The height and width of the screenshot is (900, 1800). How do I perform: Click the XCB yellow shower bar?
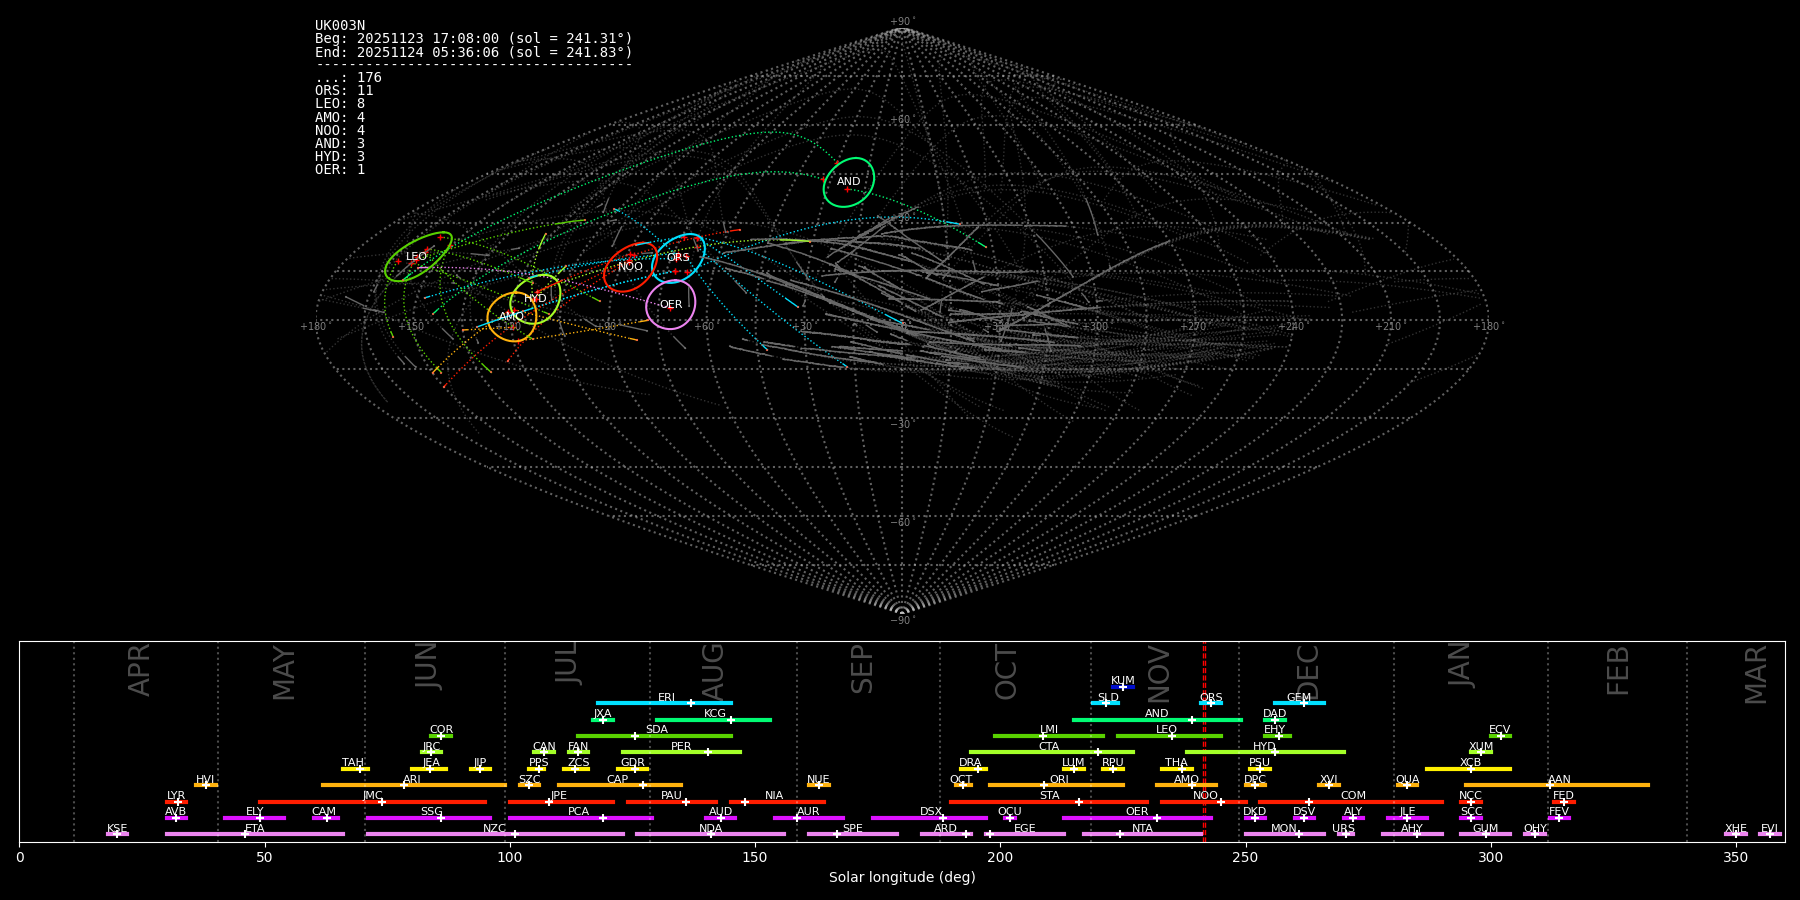(1469, 769)
